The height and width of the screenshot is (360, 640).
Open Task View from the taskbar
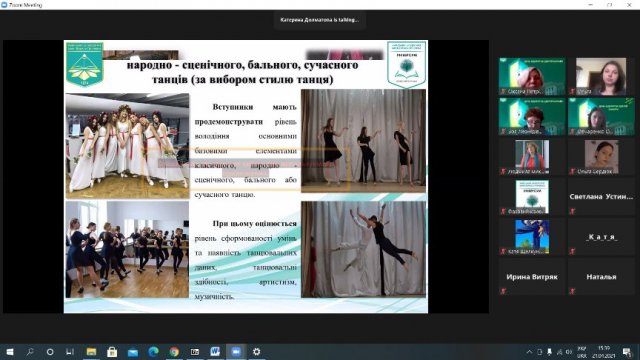(x=70, y=351)
